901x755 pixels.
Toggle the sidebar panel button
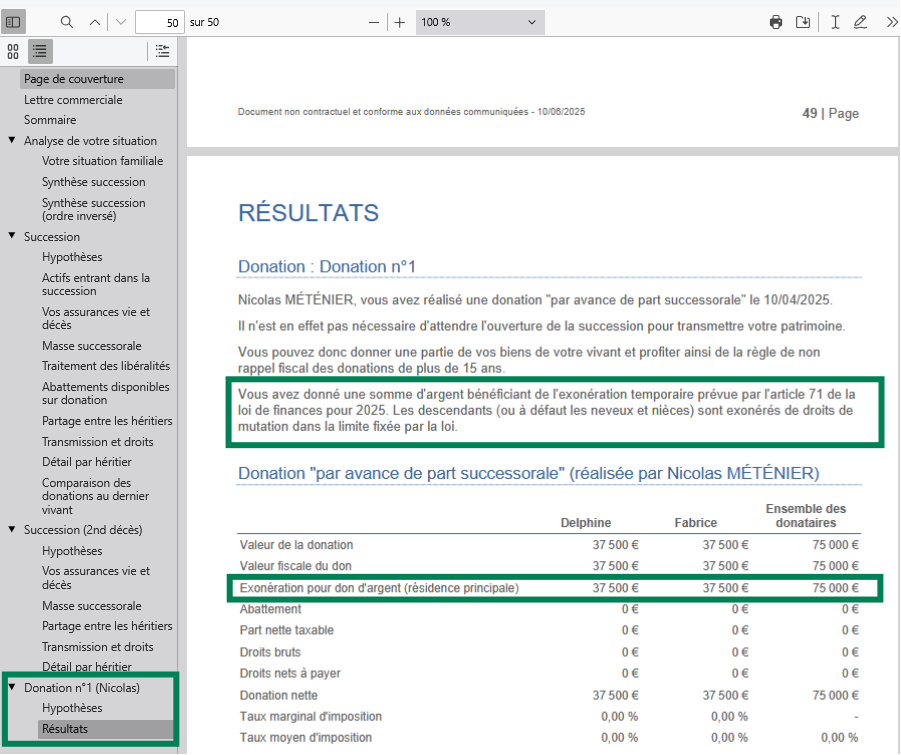coord(14,22)
